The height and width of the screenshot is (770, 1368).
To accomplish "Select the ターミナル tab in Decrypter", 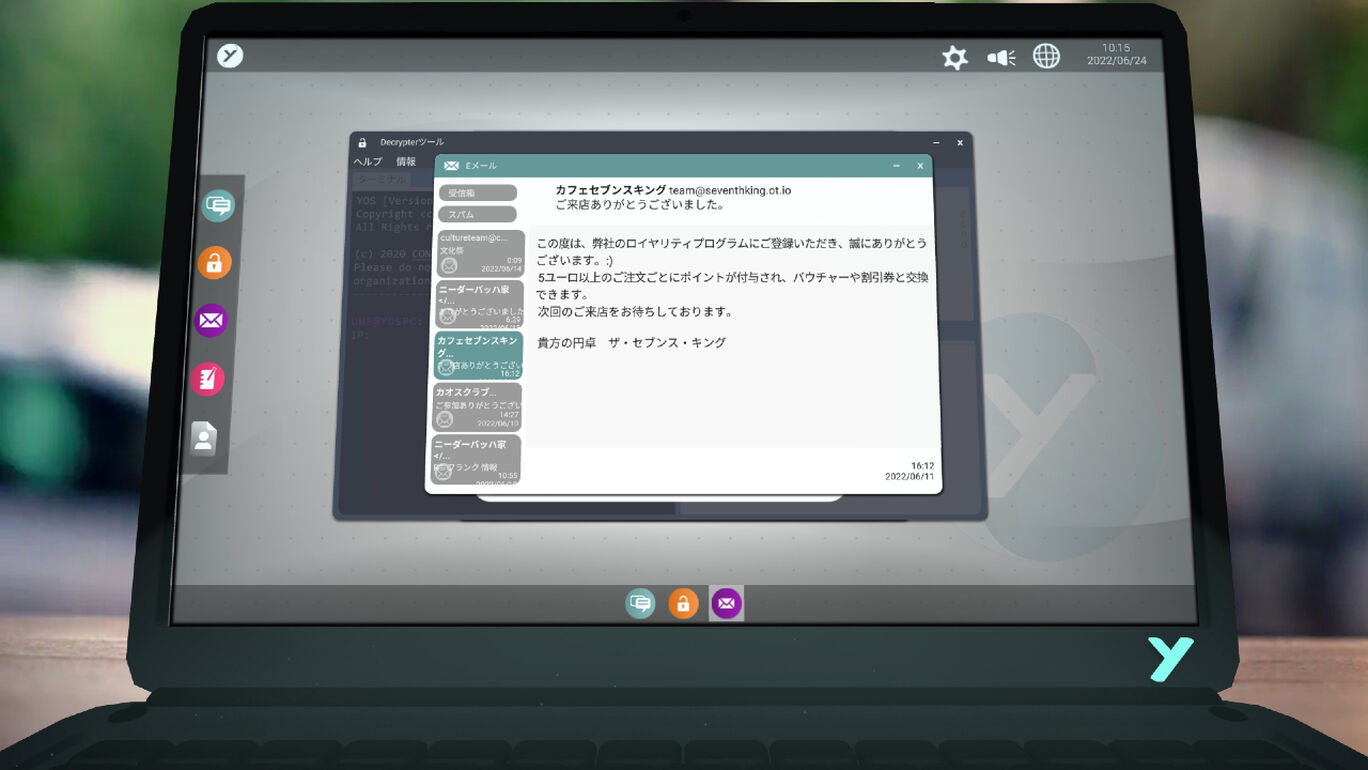I will pos(382,180).
